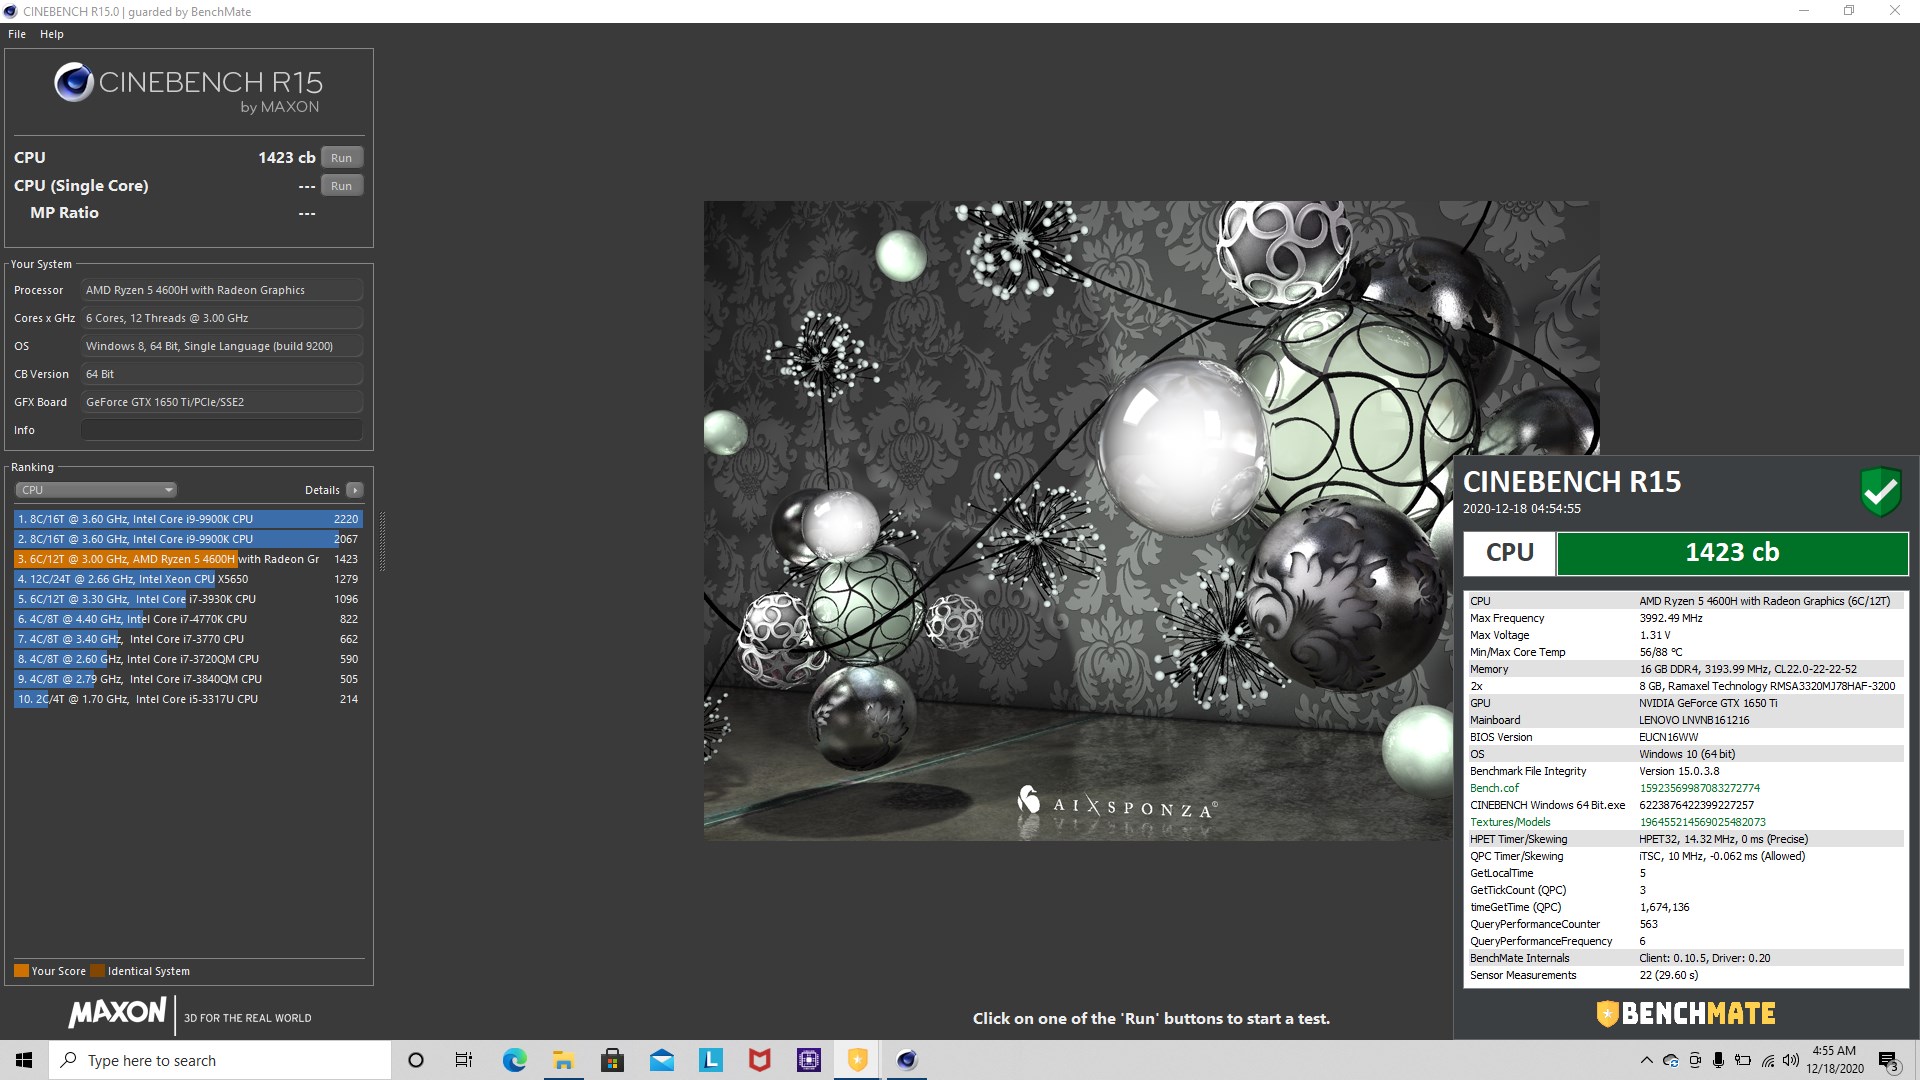This screenshot has width=1920, height=1080.
Task: Click the BenchMate green shield checkmark
Action: pyautogui.click(x=1880, y=492)
